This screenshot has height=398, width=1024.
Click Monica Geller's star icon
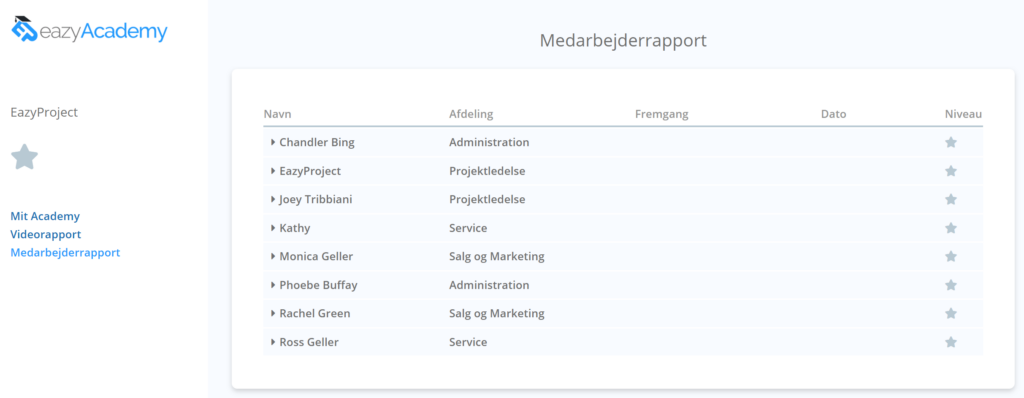click(x=951, y=256)
